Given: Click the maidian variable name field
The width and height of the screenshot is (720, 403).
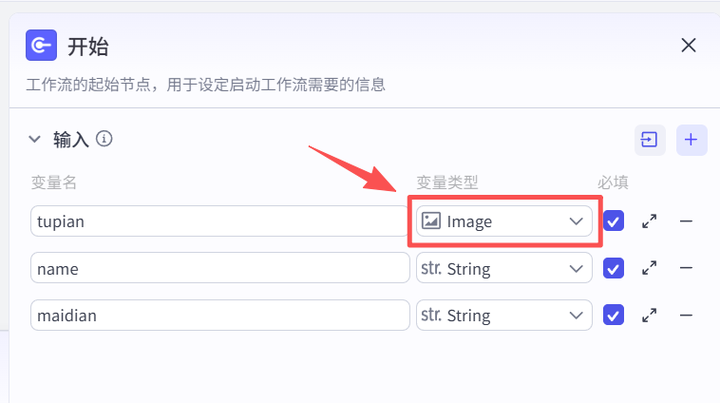Looking at the screenshot, I should (x=219, y=315).
